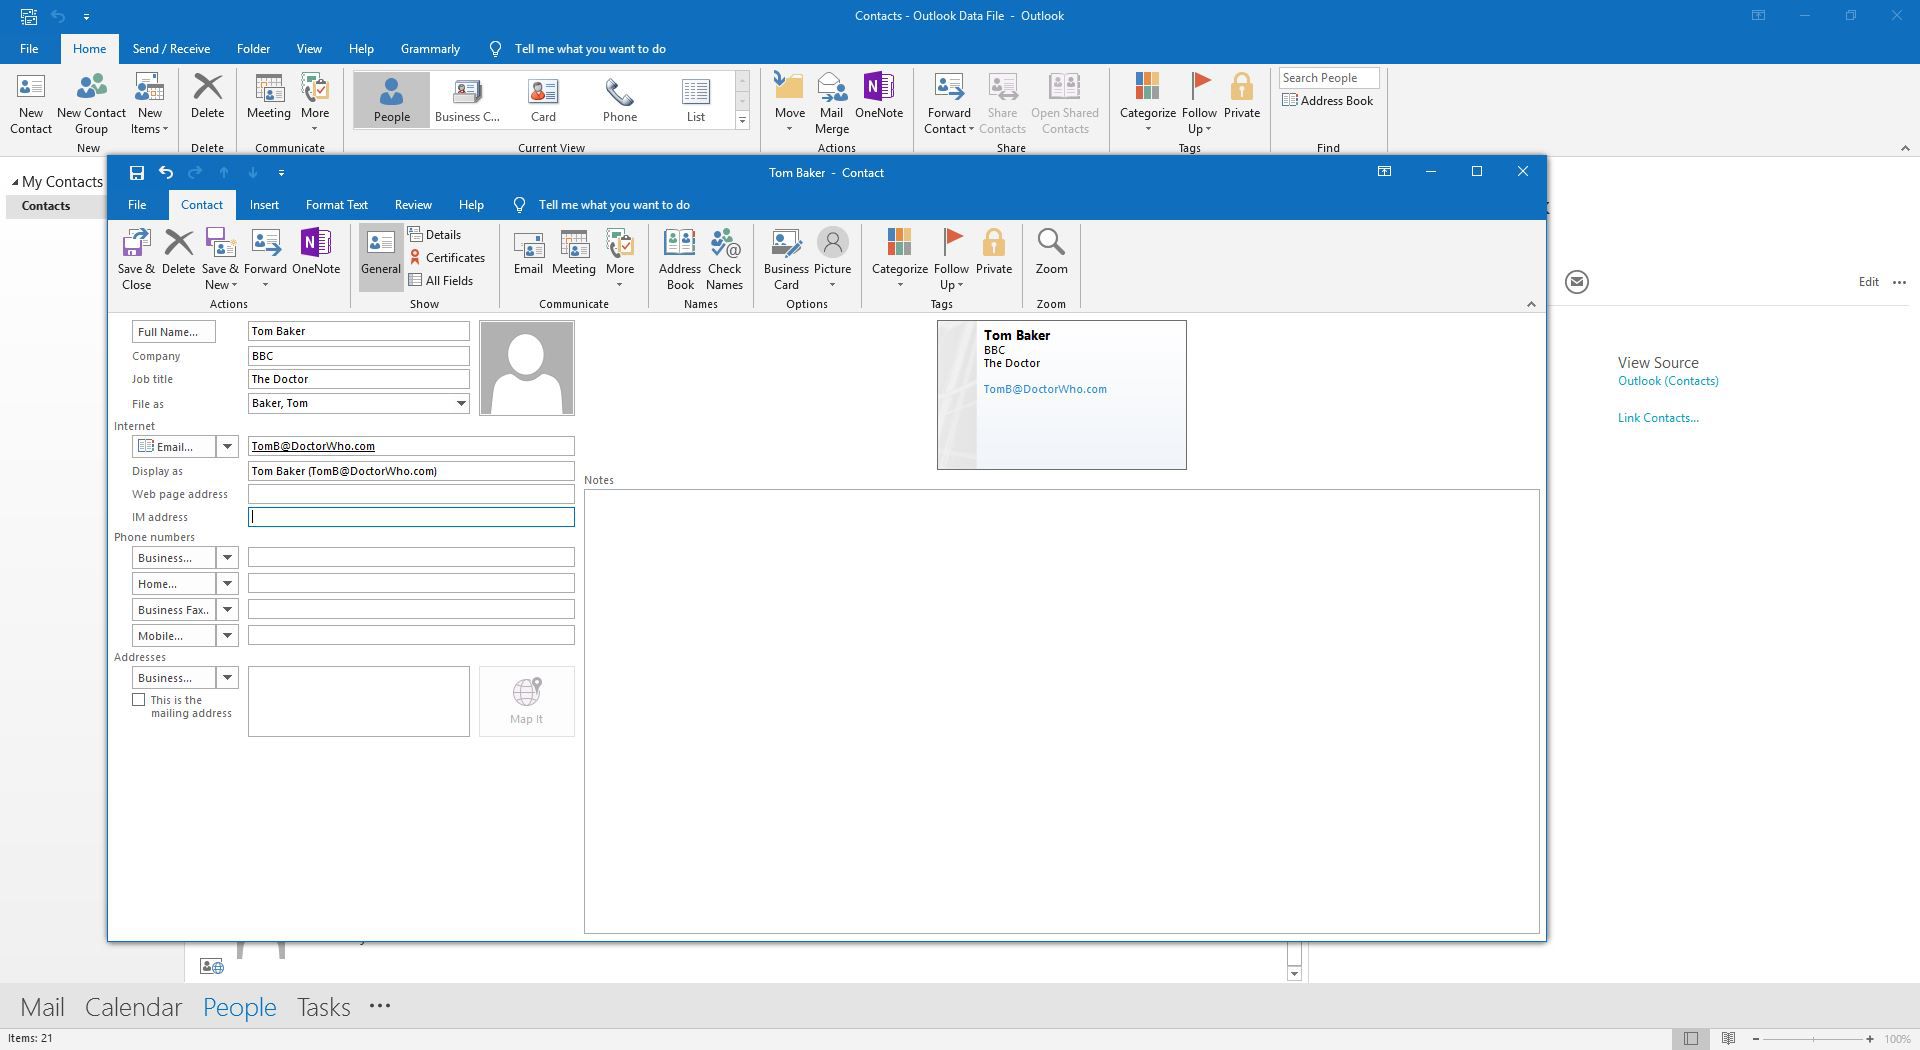Click Save & Close in contact window
This screenshot has height=1050, width=1920.
[x=136, y=259]
